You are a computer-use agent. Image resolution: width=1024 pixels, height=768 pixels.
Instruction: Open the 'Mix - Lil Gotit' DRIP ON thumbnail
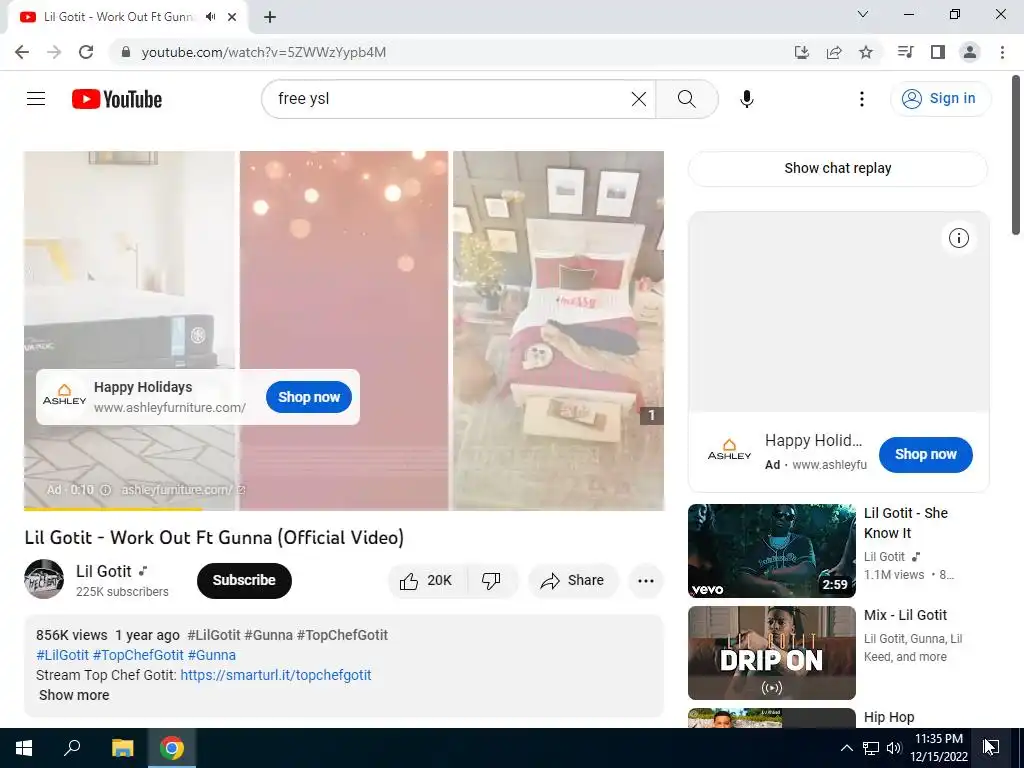[x=771, y=653]
